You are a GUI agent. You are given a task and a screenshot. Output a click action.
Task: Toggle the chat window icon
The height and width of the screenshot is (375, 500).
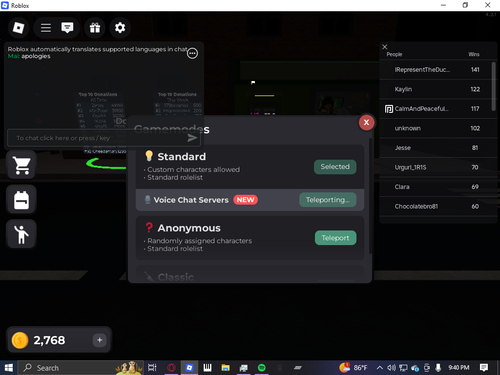click(67, 28)
